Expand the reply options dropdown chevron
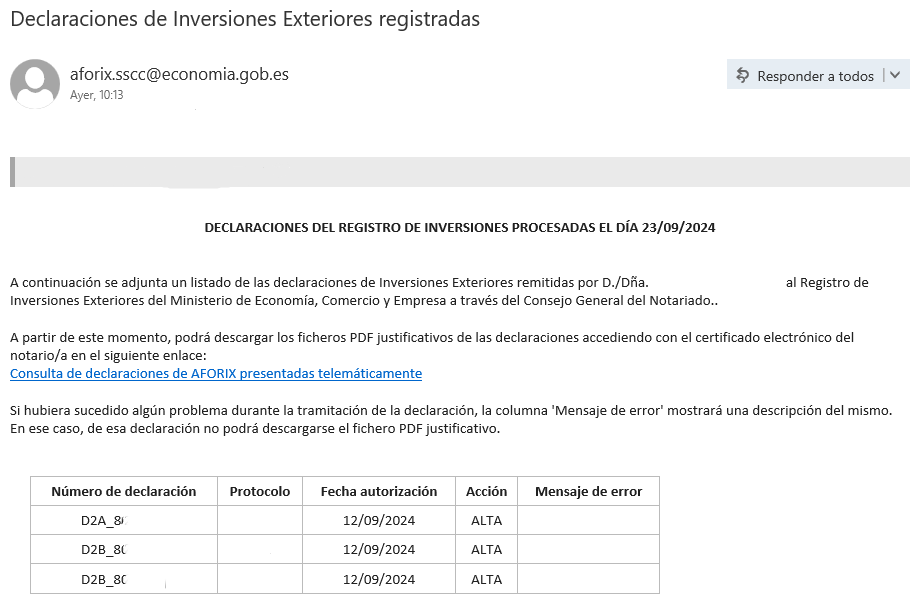917x612 pixels. click(x=895, y=75)
